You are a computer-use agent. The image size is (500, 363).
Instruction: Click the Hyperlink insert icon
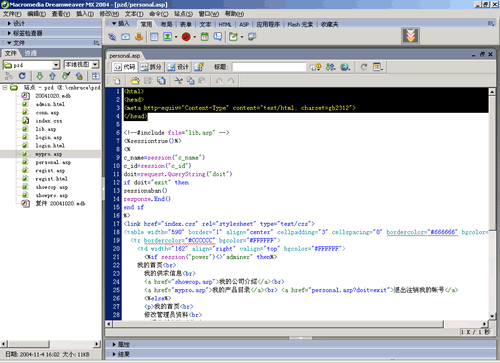[112, 37]
